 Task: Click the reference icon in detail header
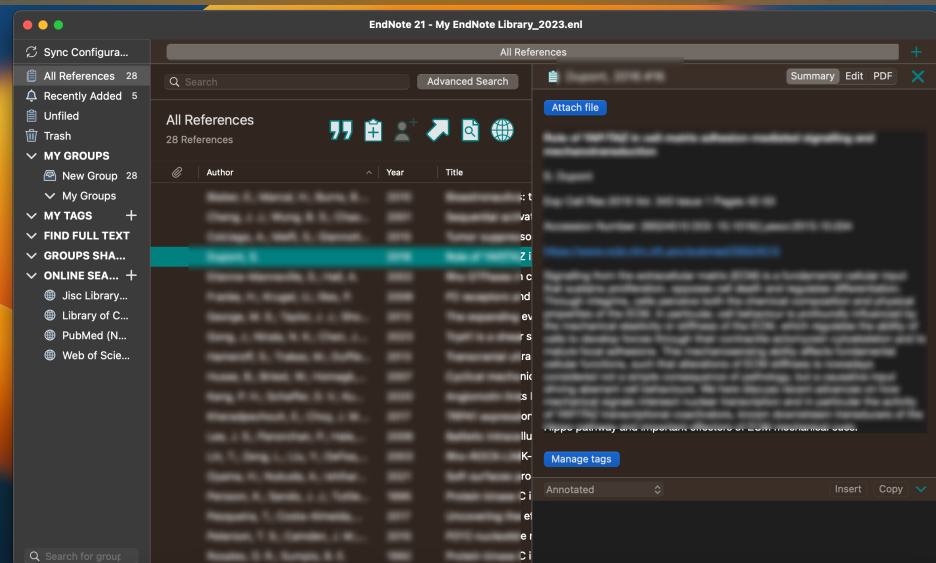(553, 76)
